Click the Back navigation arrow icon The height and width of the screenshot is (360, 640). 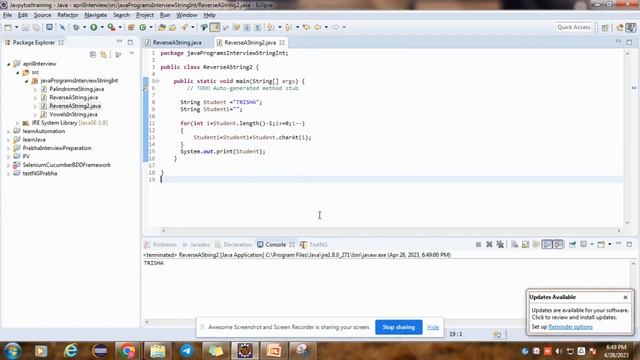(x=318, y=27)
